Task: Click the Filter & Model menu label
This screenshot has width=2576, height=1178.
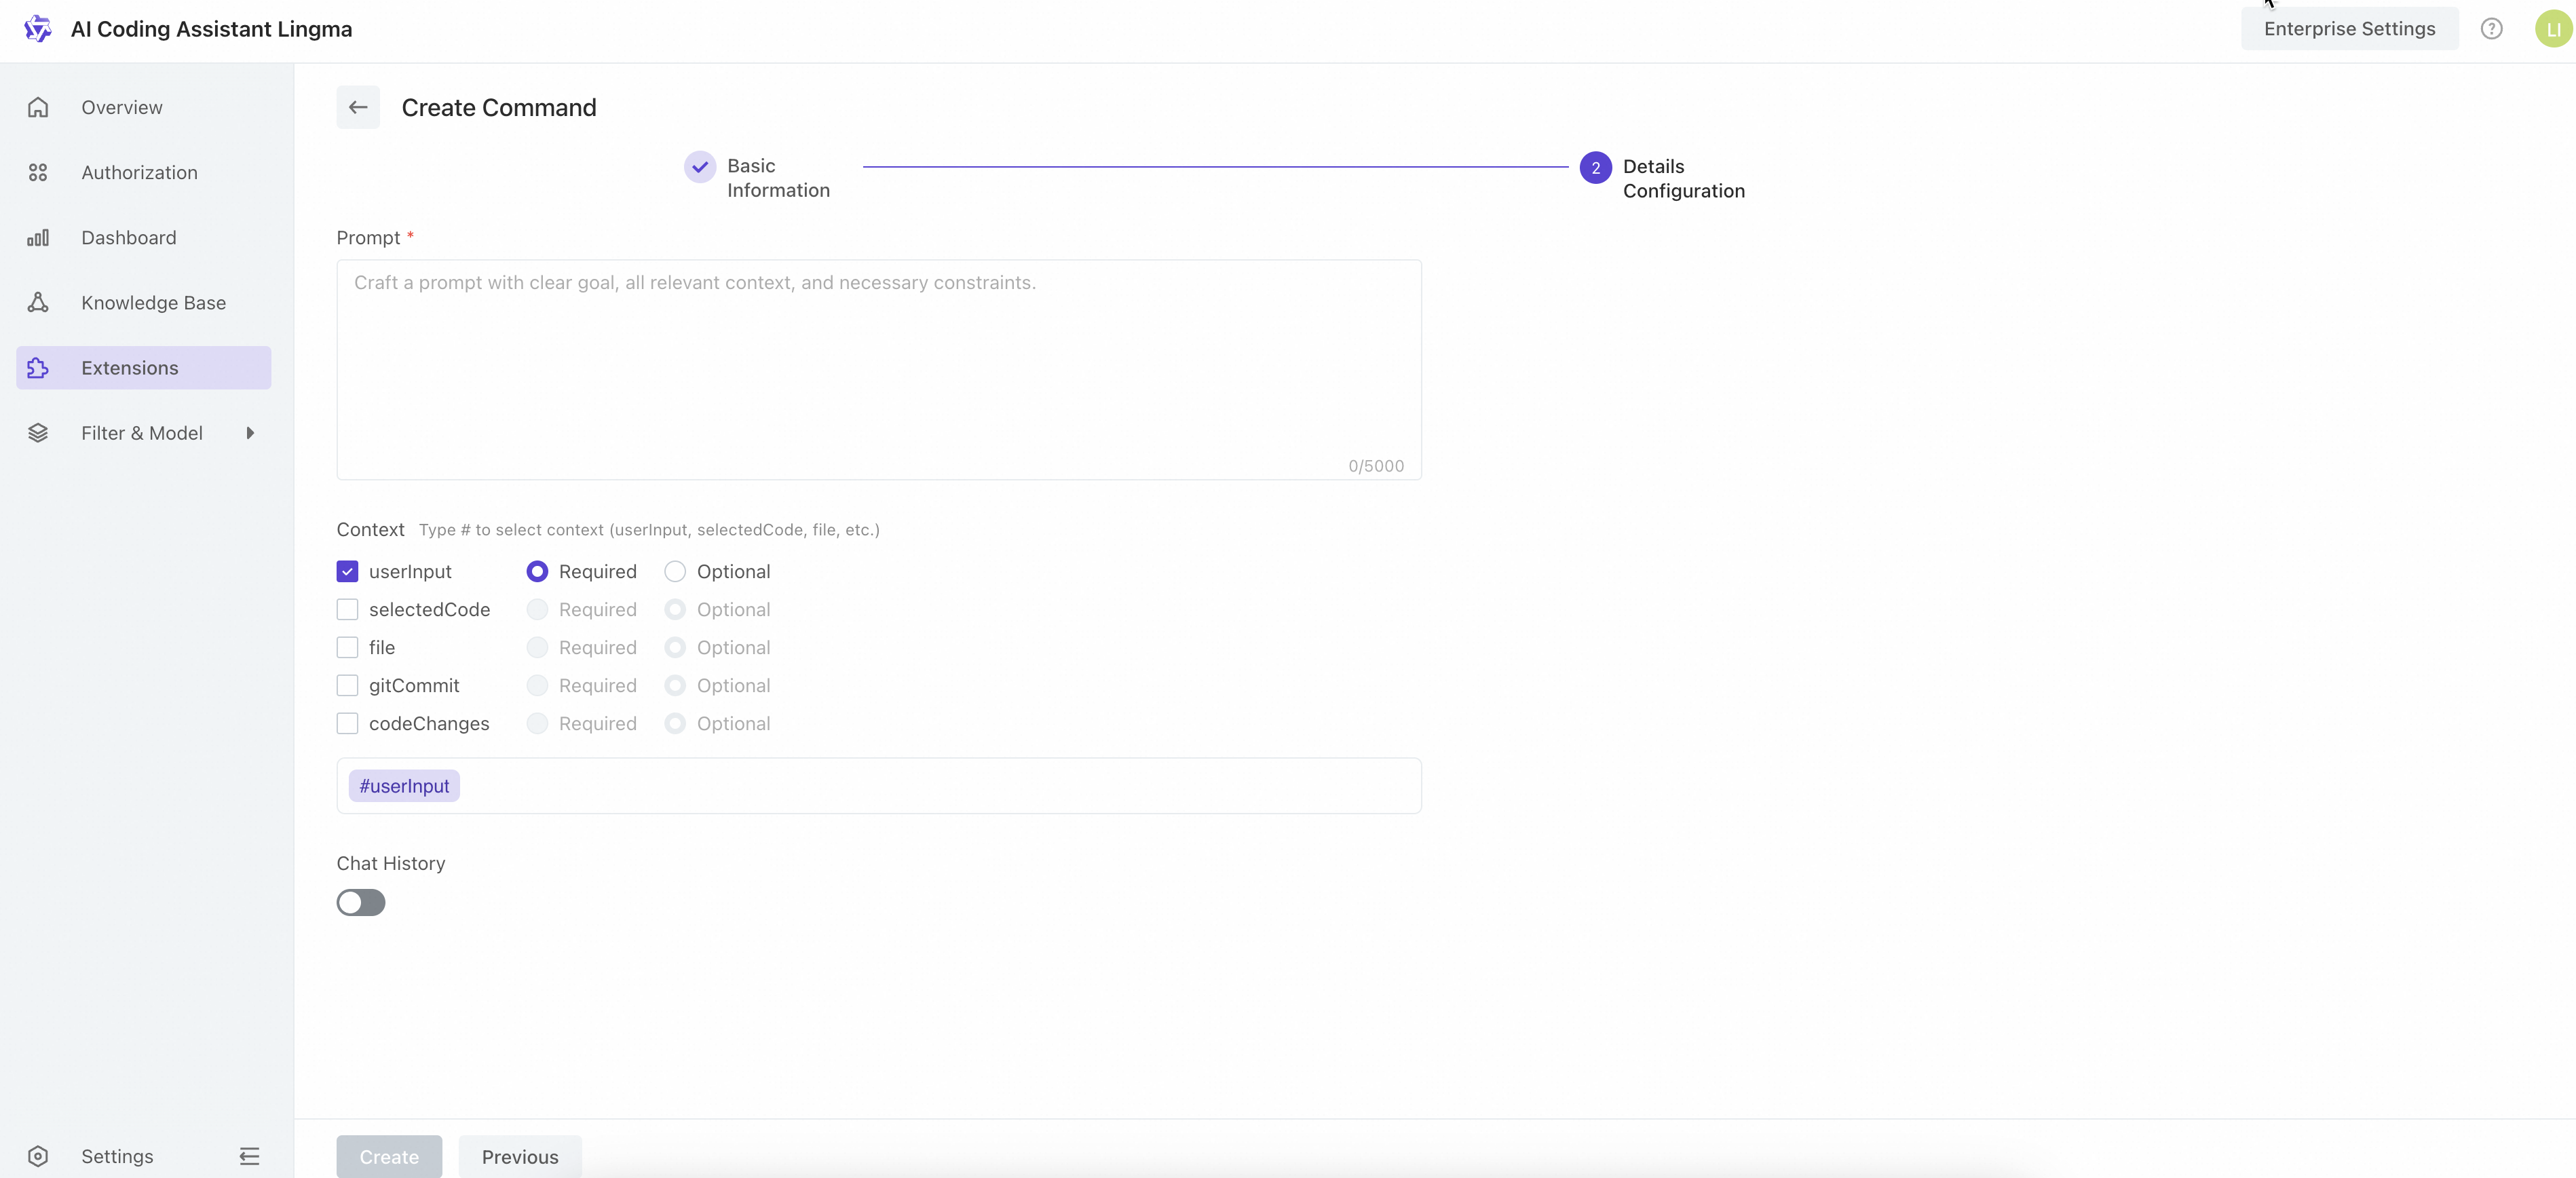Action: [142, 433]
